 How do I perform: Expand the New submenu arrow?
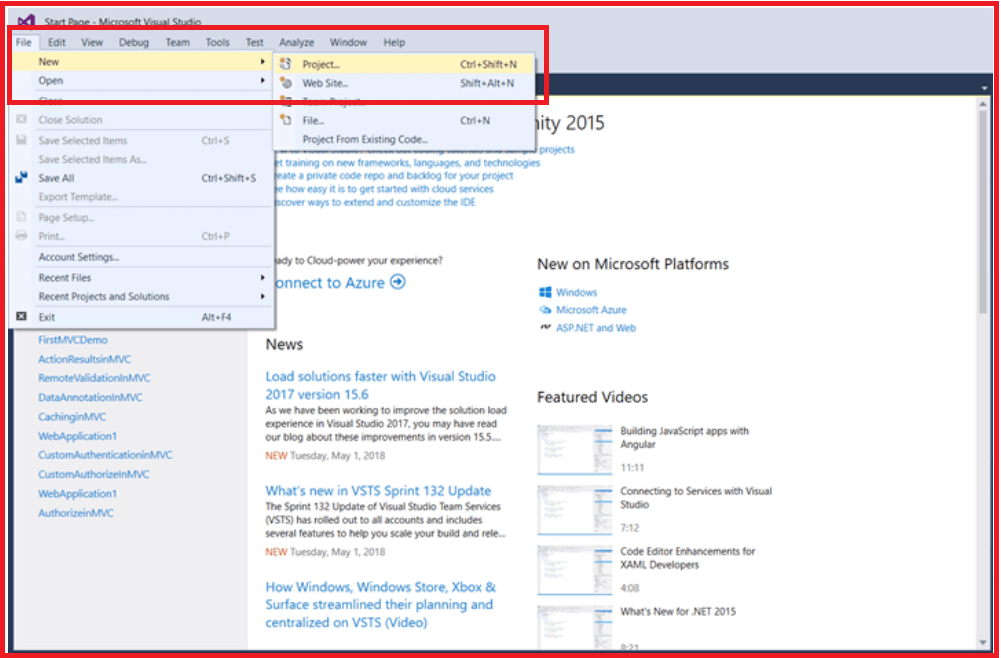pos(262,62)
